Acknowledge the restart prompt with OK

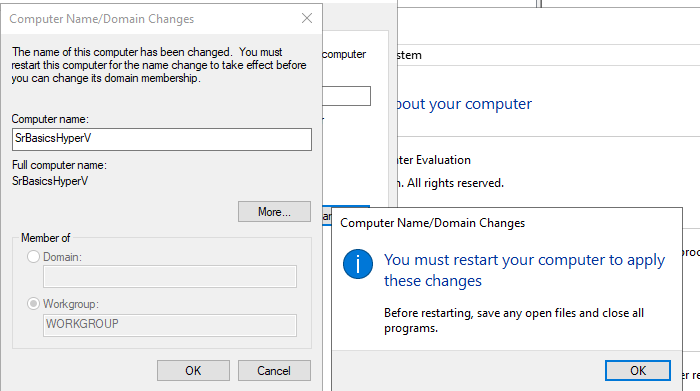638,370
